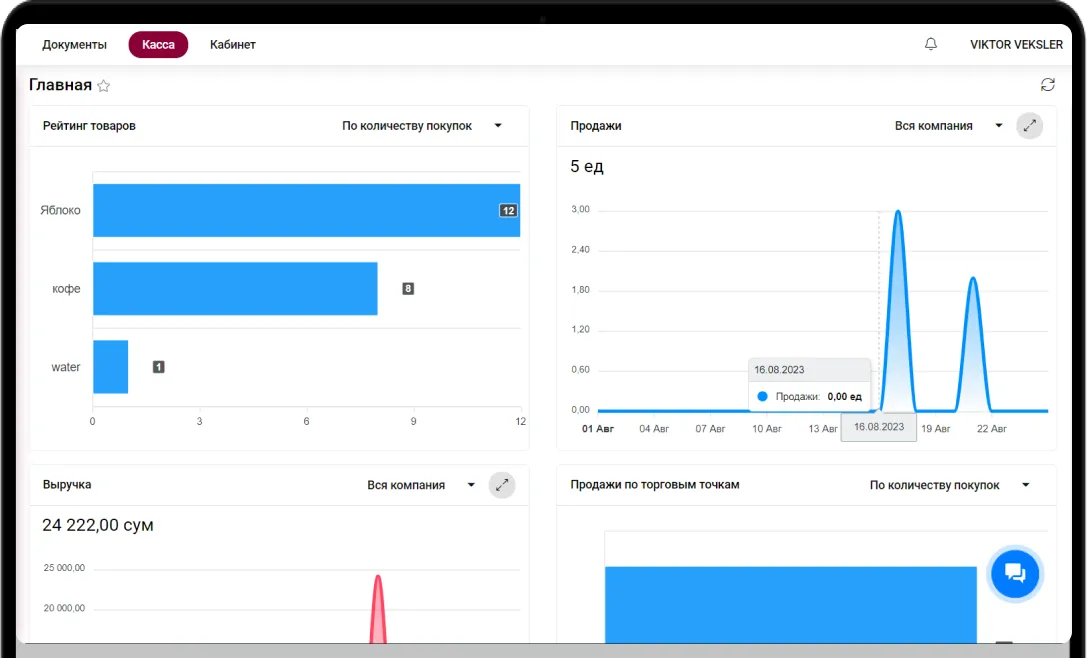Expand the Выручка chart to fullscreen
The width and height of the screenshot is (1088, 658).
tap(502, 485)
